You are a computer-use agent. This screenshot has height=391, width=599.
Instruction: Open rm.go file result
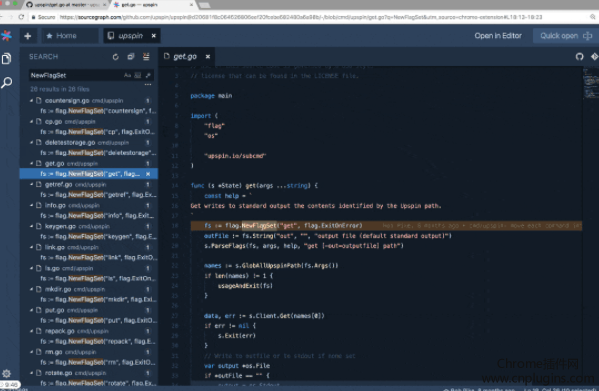coord(89,352)
